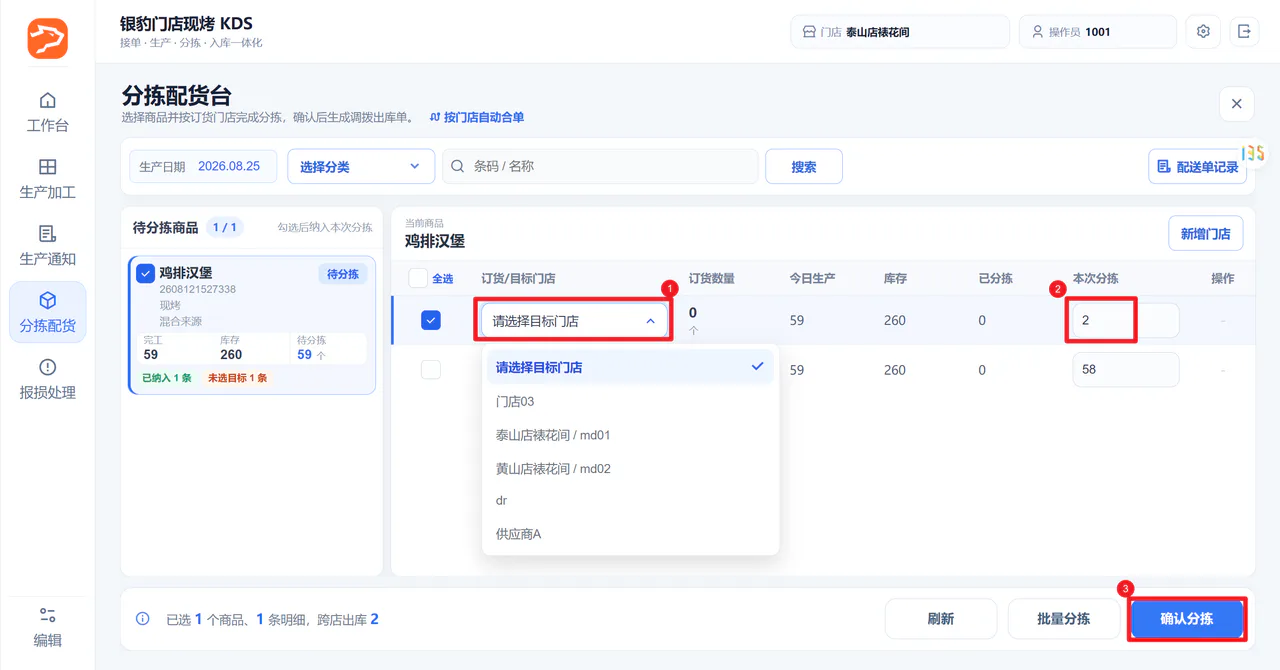1280x670 pixels.
Task: Open 报损处理 page
Action: click(47, 379)
